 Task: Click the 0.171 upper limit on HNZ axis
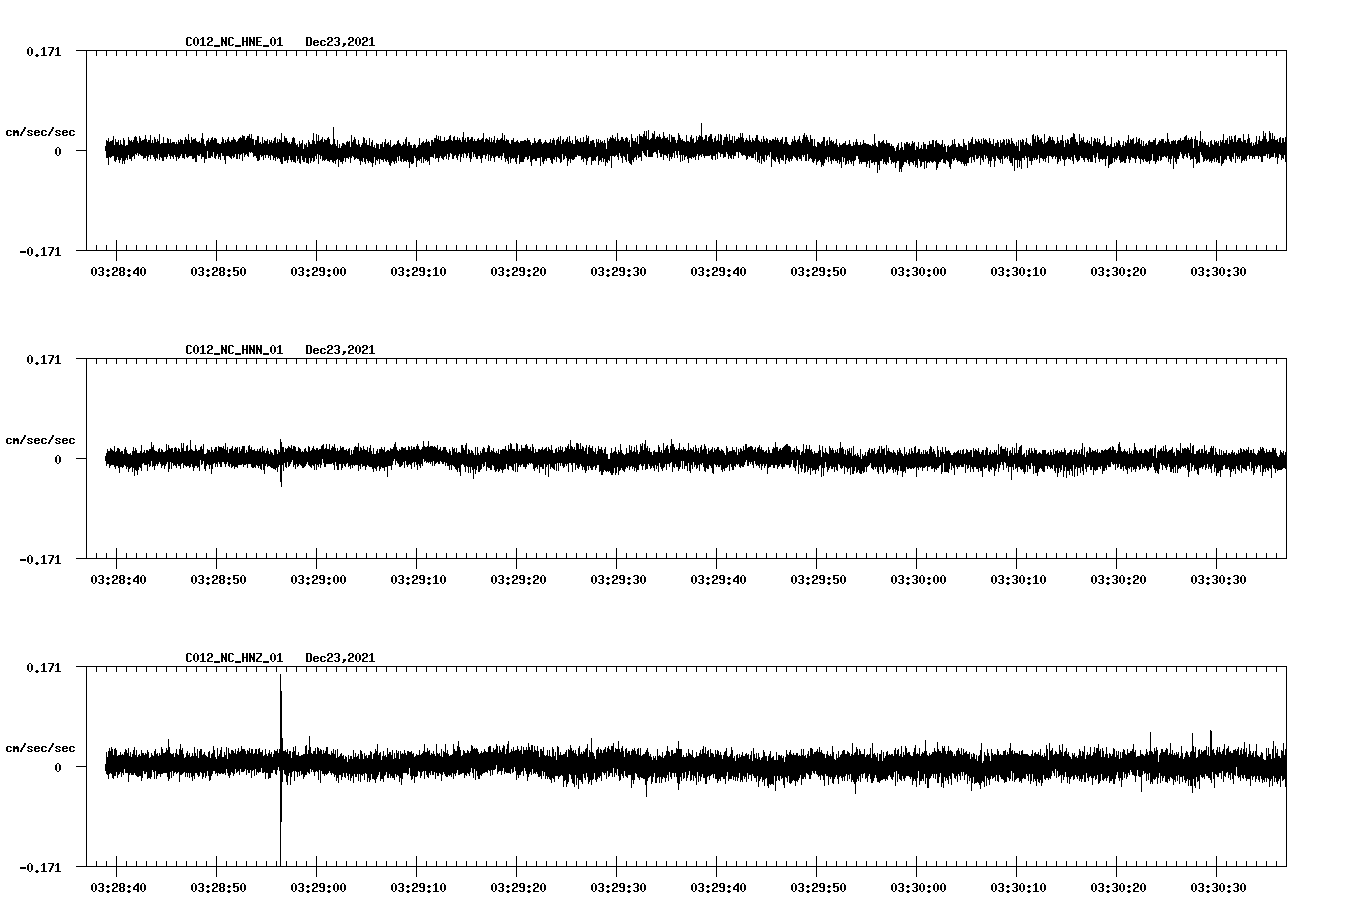click(43, 667)
